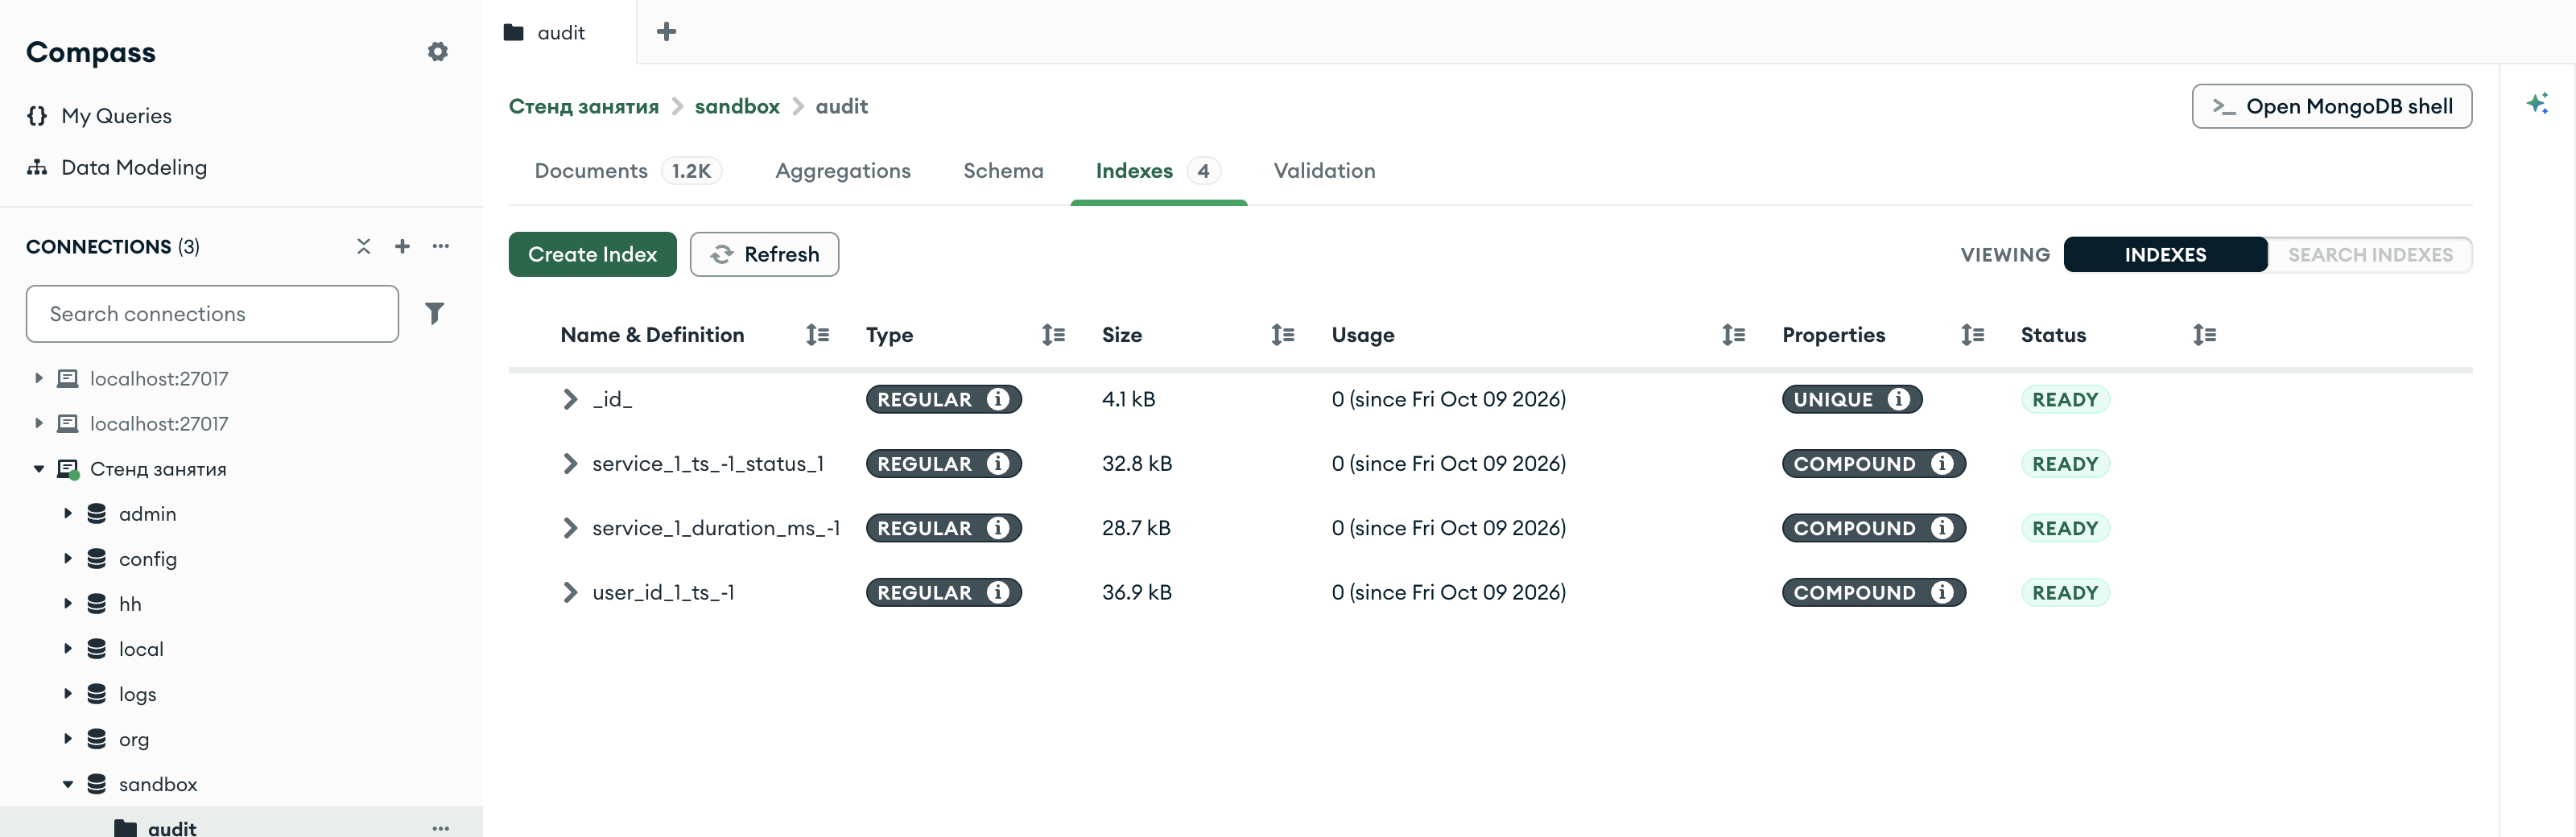
Task: Expand _id_ index row
Action: pos(570,400)
